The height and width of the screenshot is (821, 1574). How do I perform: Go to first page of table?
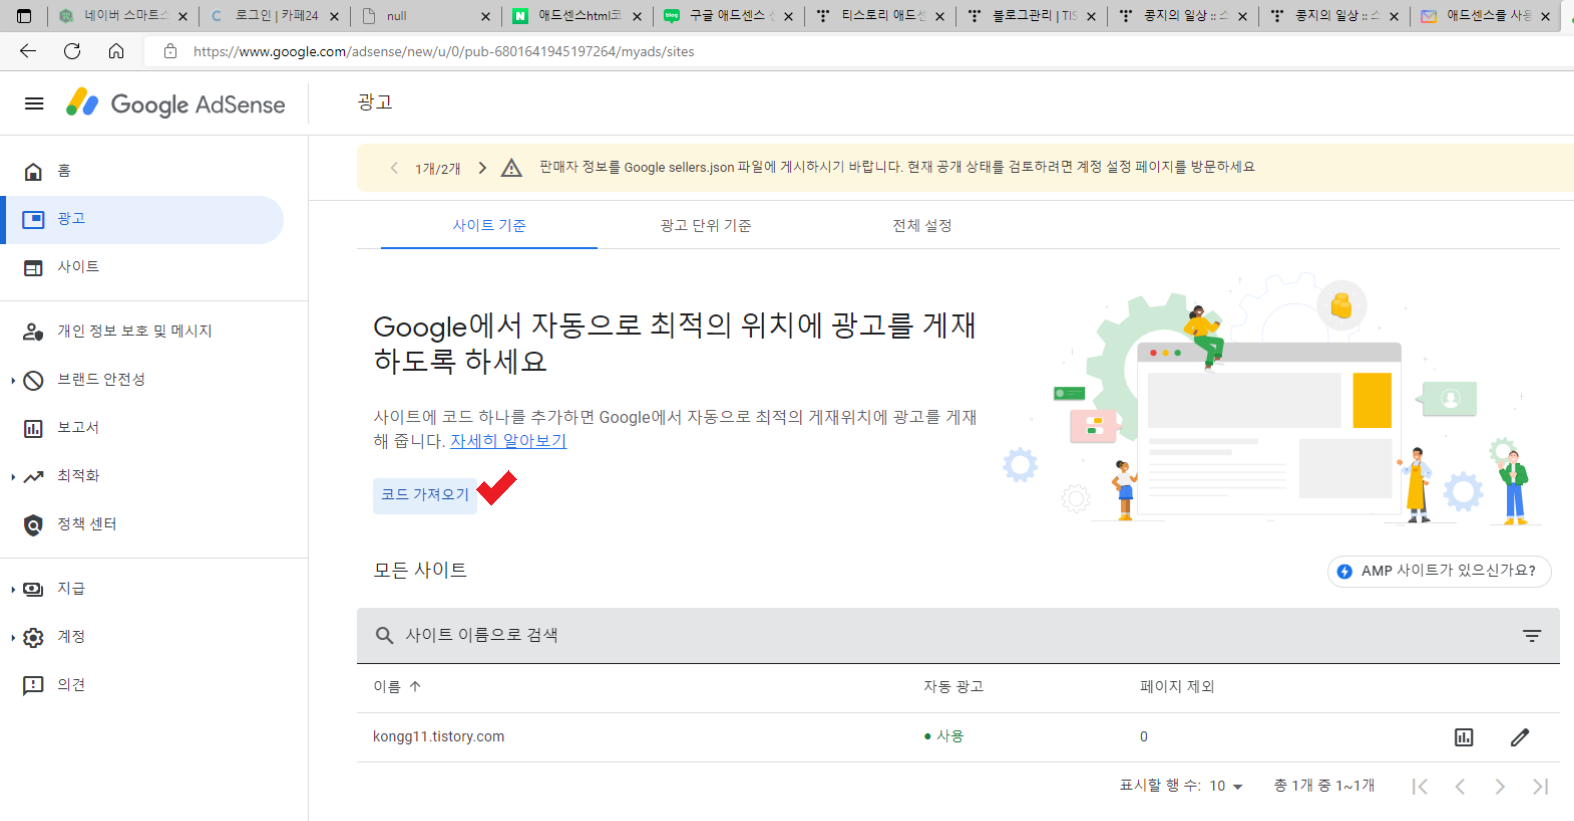[x=1420, y=787]
